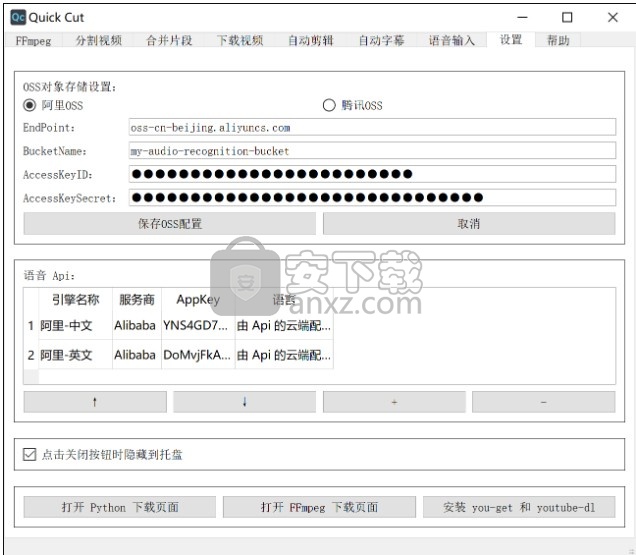Open the 合并片段 tab
This screenshot has width=636, height=555.
[169, 41]
